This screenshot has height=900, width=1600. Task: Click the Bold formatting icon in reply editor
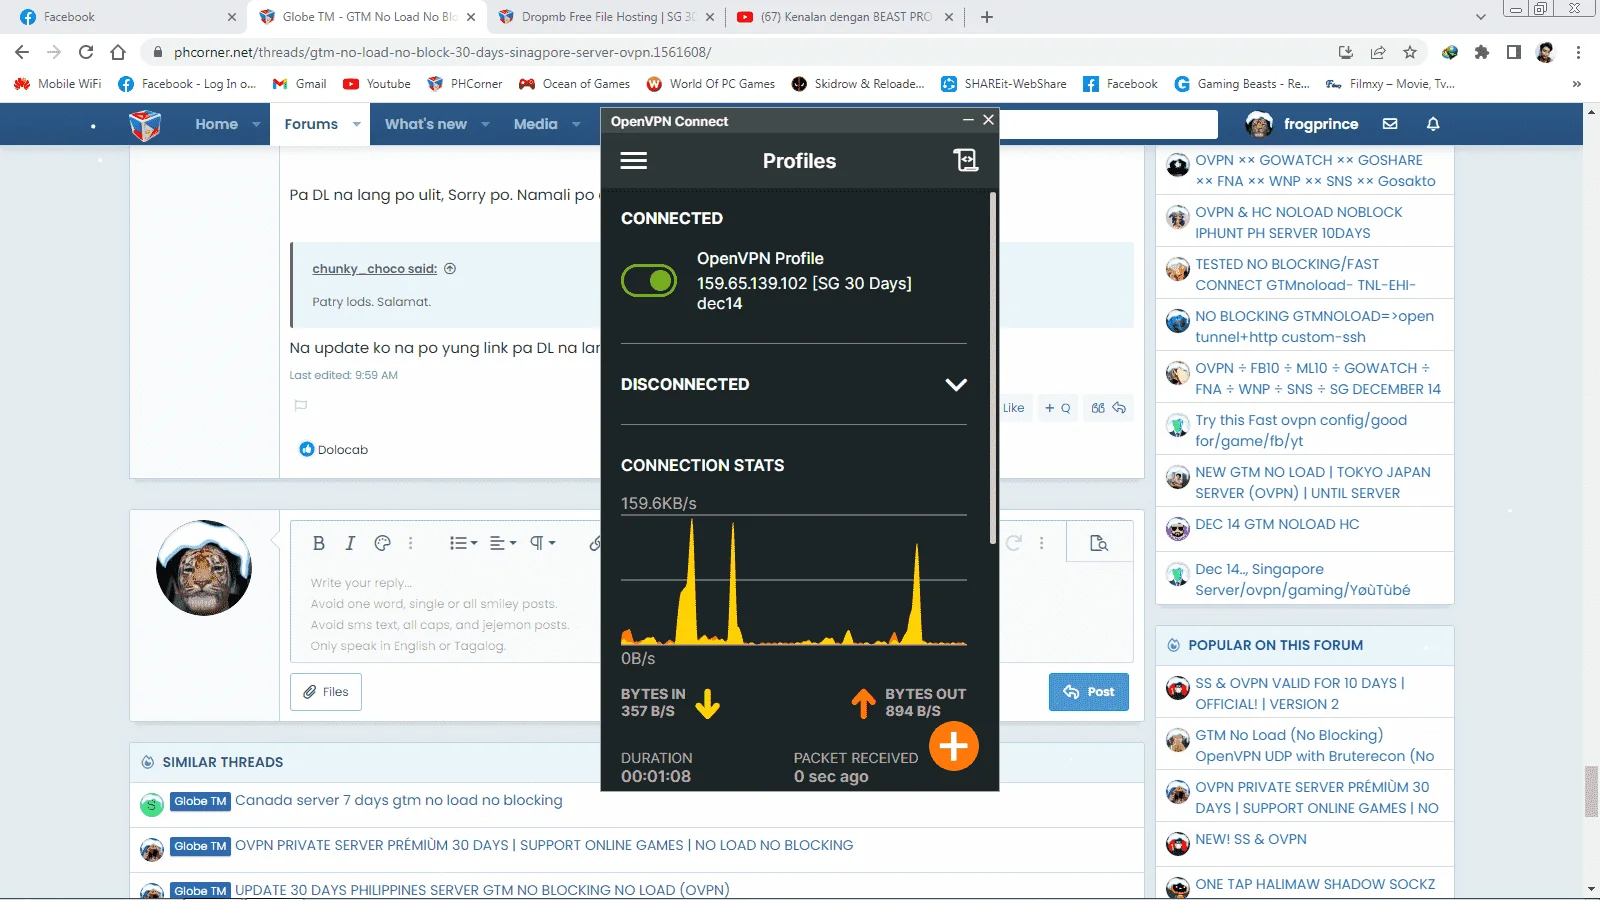(x=319, y=543)
